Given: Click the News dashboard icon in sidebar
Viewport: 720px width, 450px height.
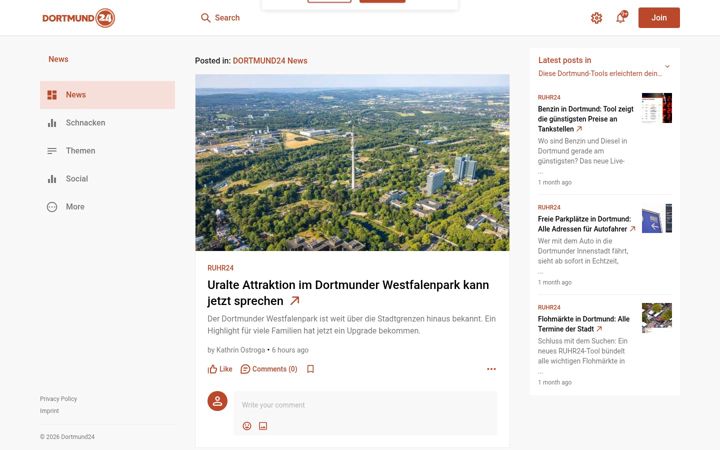Looking at the screenshot, I should (52, 95).
